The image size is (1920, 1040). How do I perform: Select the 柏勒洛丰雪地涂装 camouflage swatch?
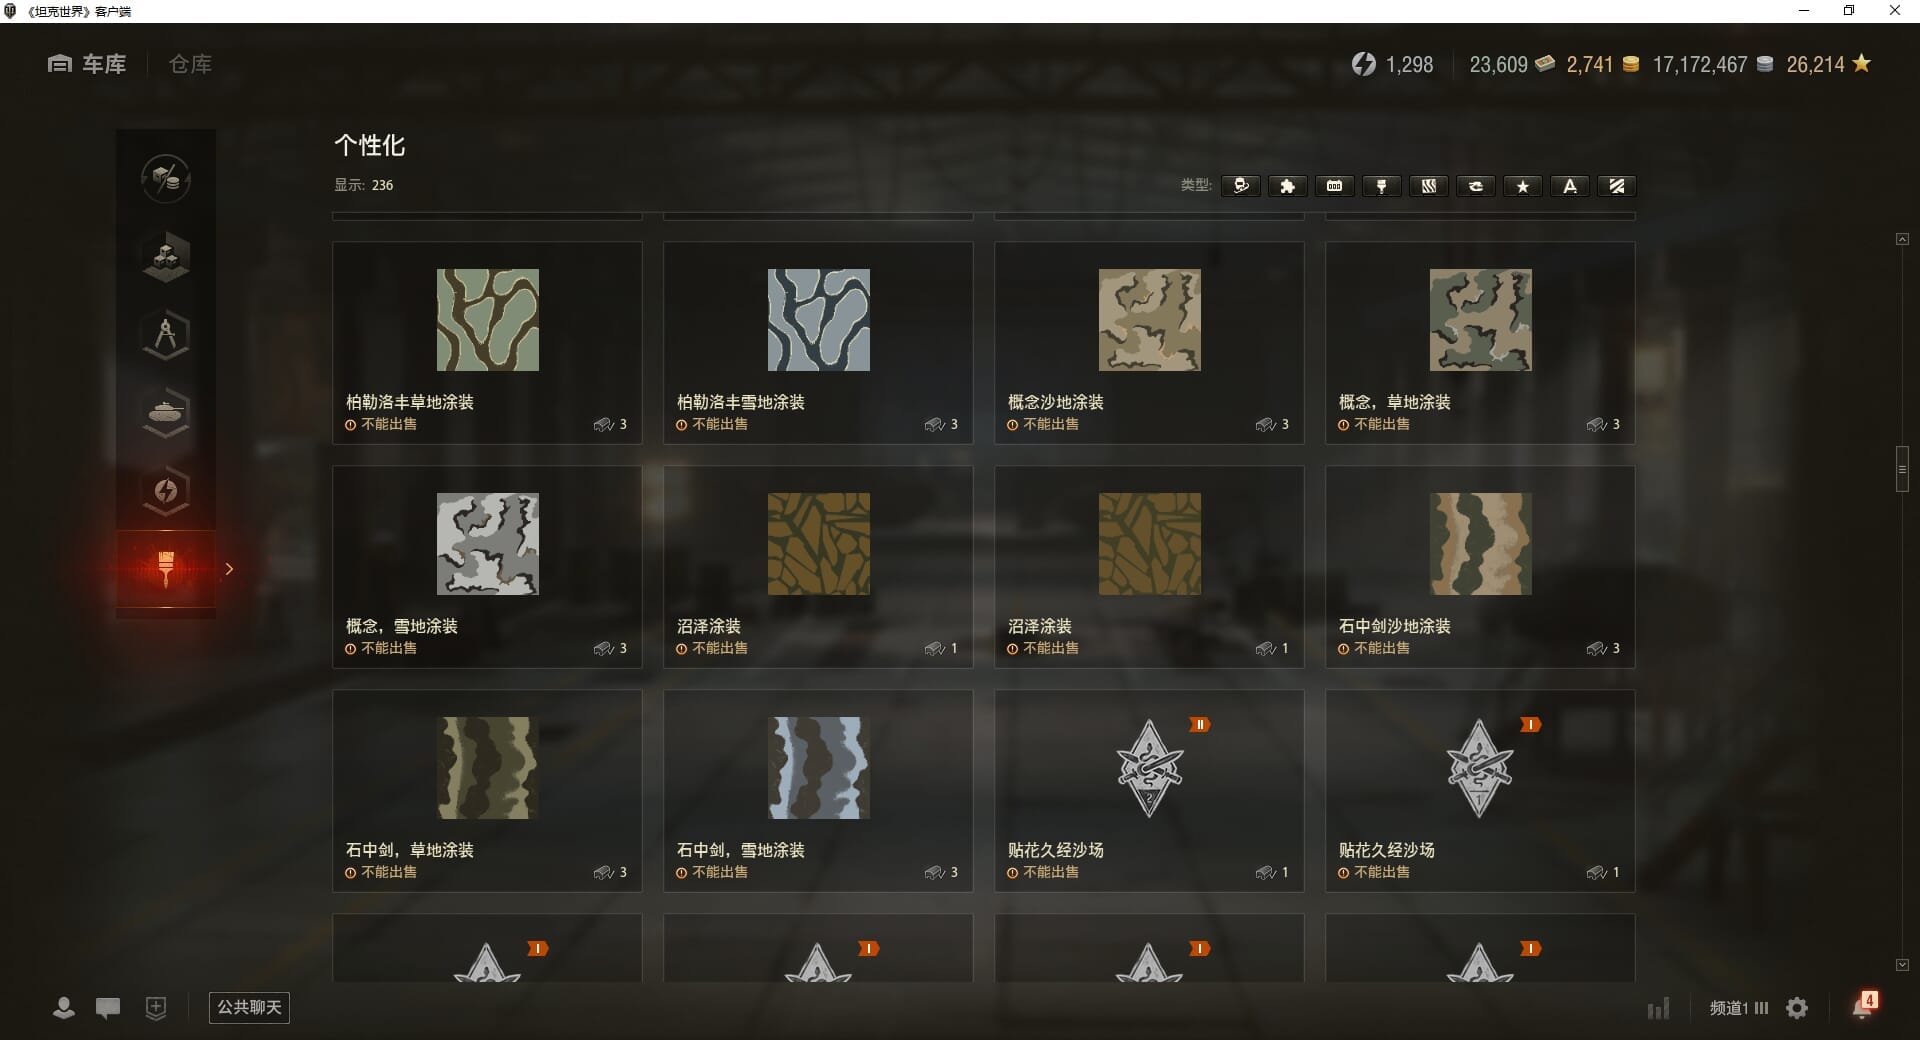point(818,320)
